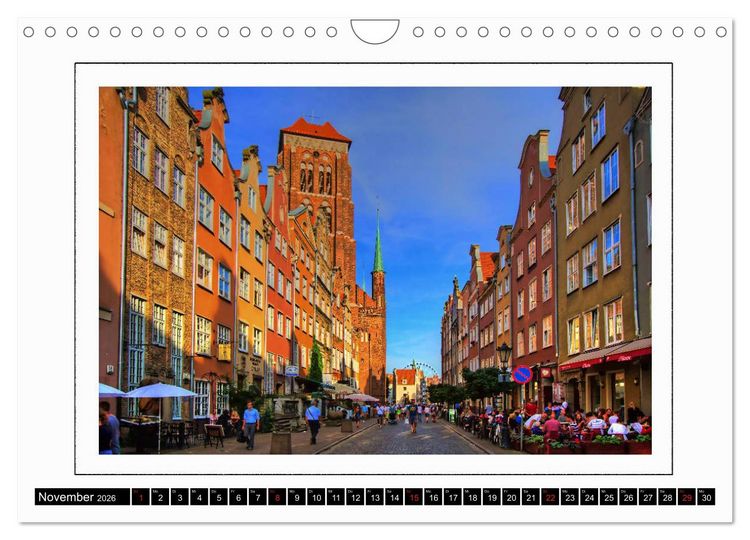Select day 6 in the date row
The width and height of the screenshot is (750, 540).
click(x=238, y=496)
